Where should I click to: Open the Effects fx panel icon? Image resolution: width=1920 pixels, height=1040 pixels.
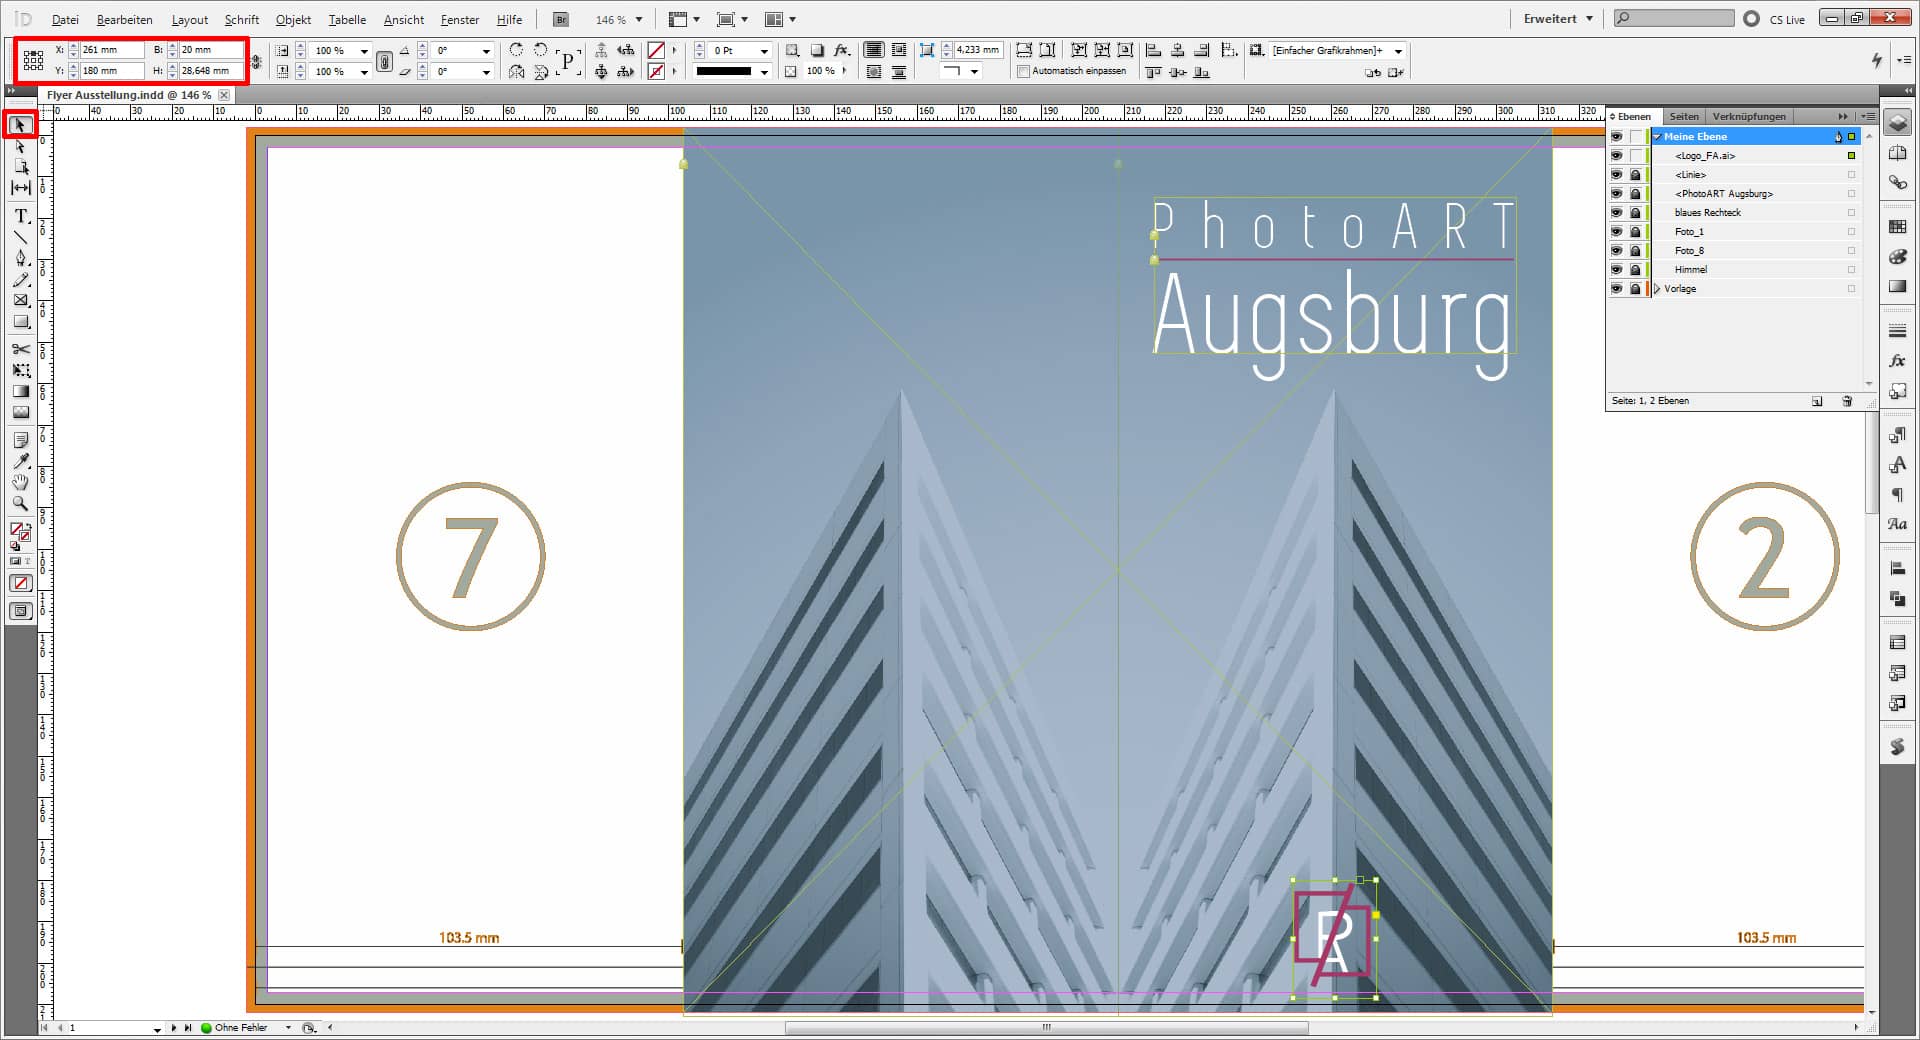(1897, 361)
